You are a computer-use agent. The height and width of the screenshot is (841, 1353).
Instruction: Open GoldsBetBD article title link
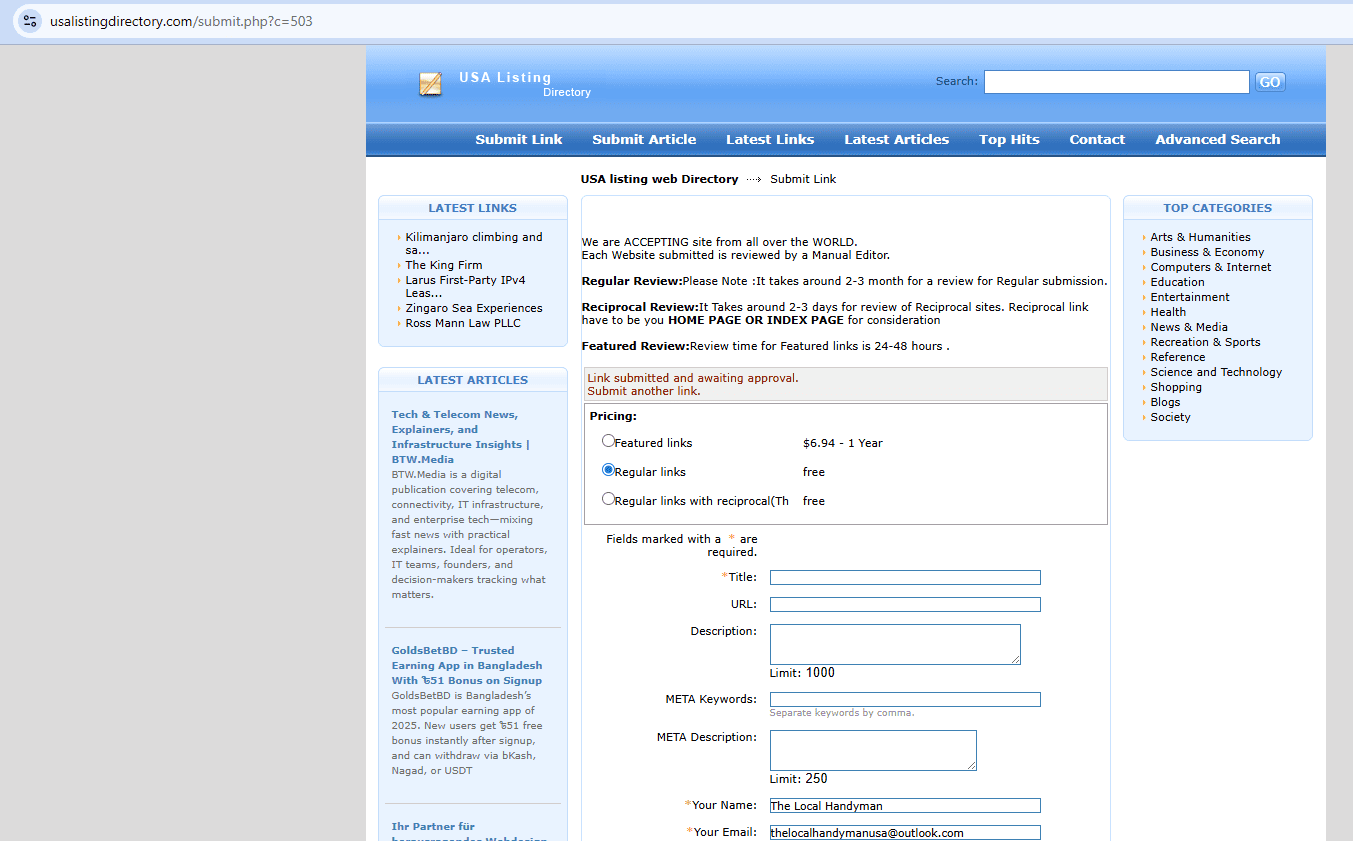(466, 665)
